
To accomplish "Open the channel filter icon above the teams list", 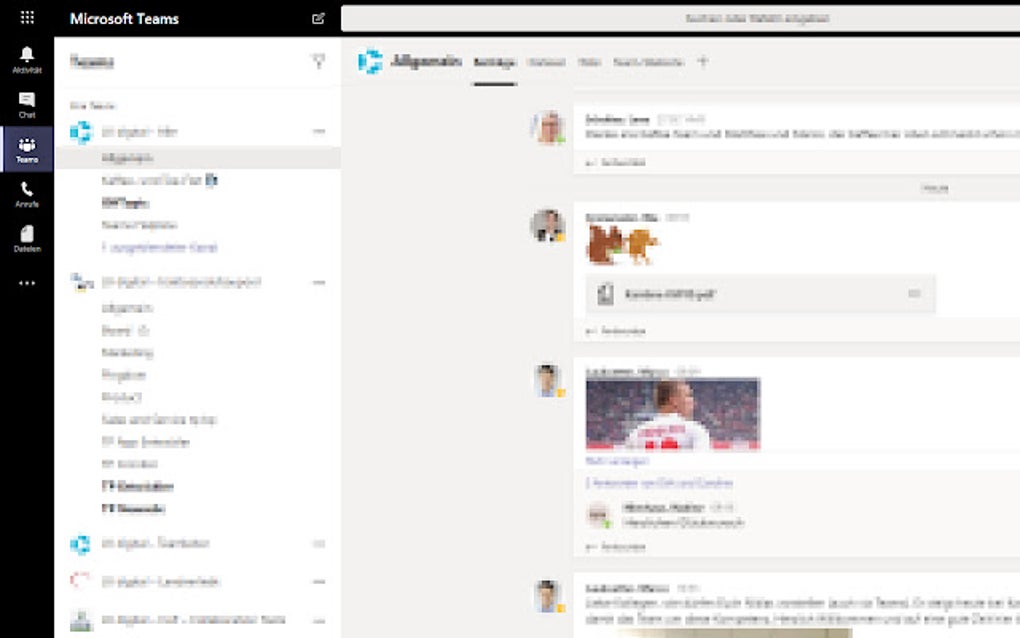I will point(318,61).
